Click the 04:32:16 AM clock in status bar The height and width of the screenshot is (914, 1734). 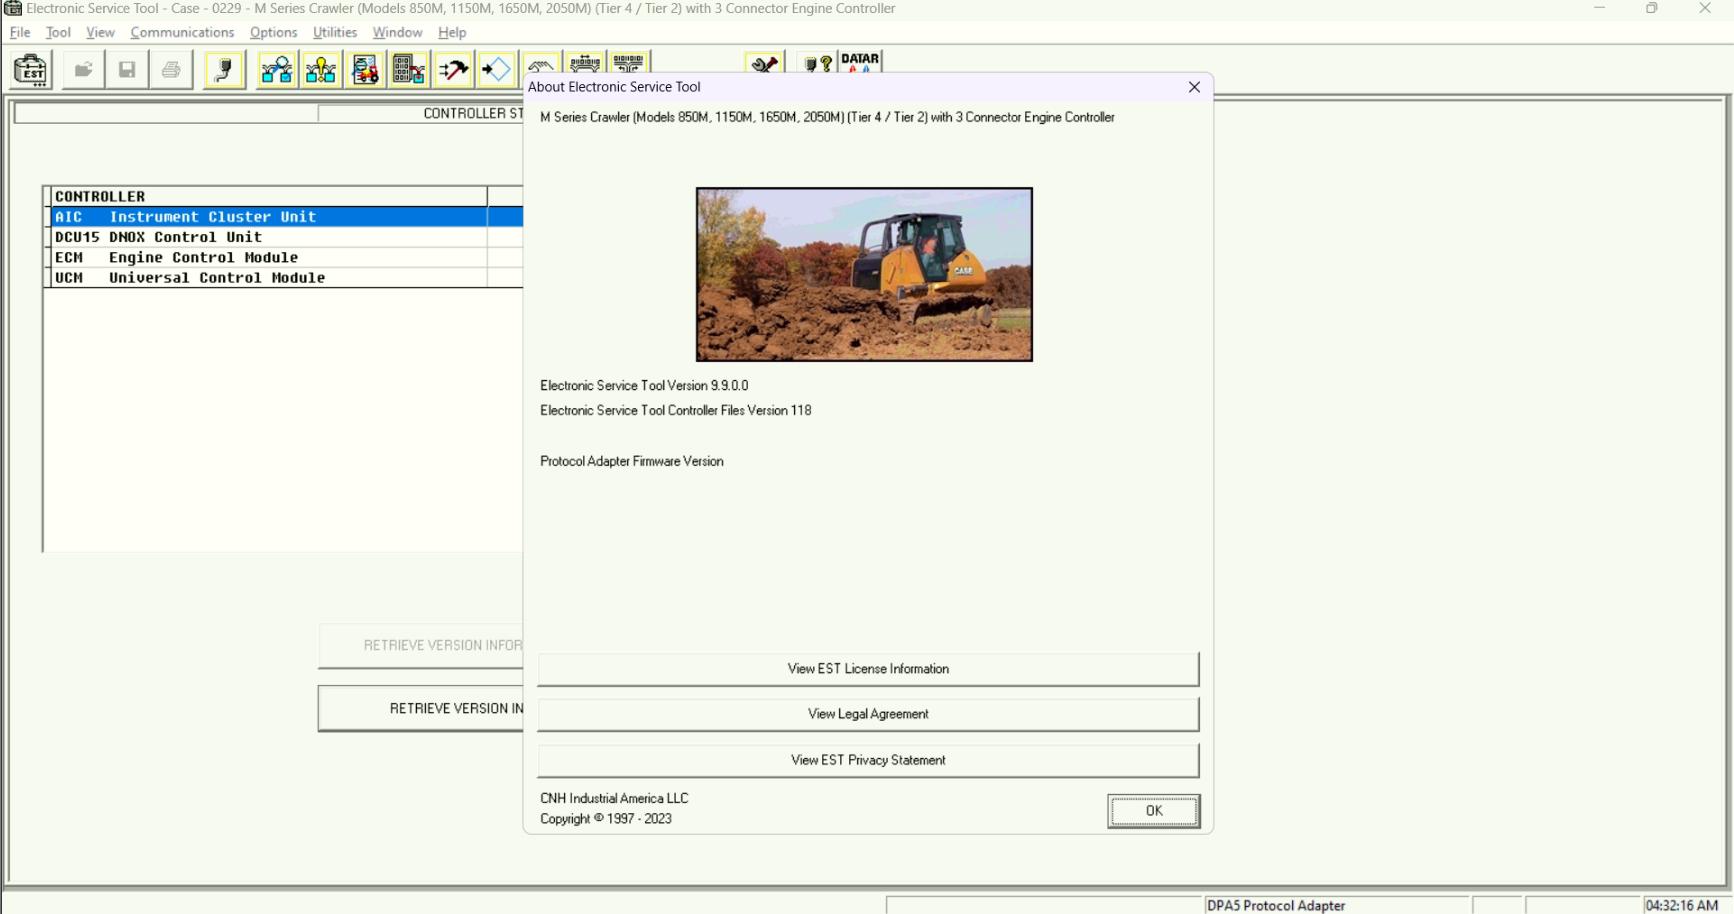pos(1682,905)
